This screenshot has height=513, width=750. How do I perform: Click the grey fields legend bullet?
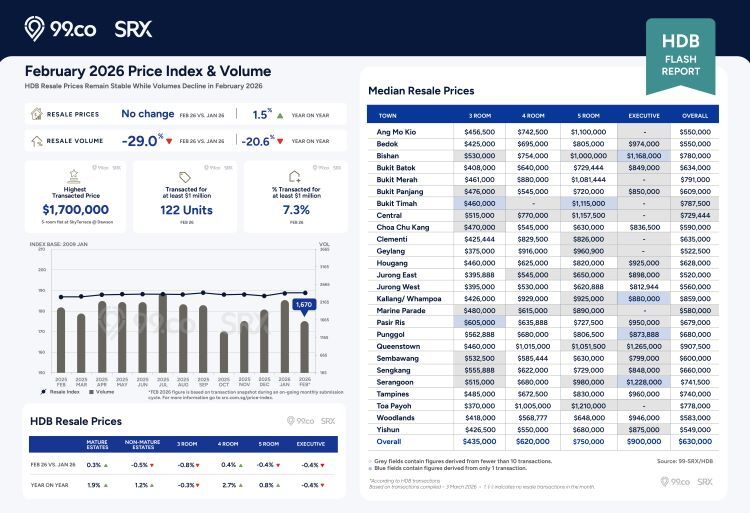point(370,461)
